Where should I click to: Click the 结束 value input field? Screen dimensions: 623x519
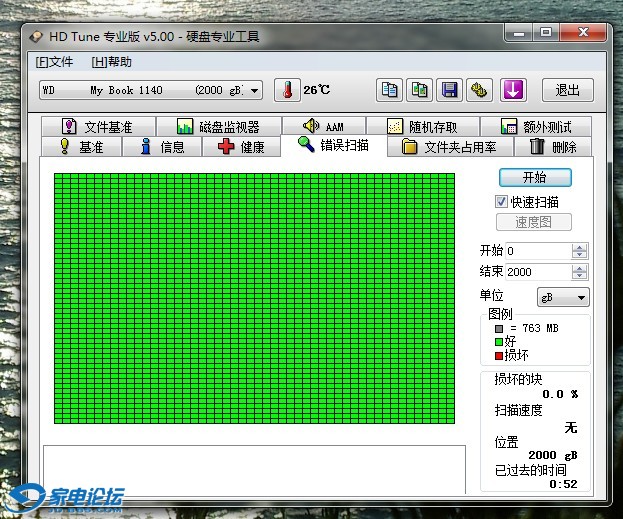pos(538,272)
